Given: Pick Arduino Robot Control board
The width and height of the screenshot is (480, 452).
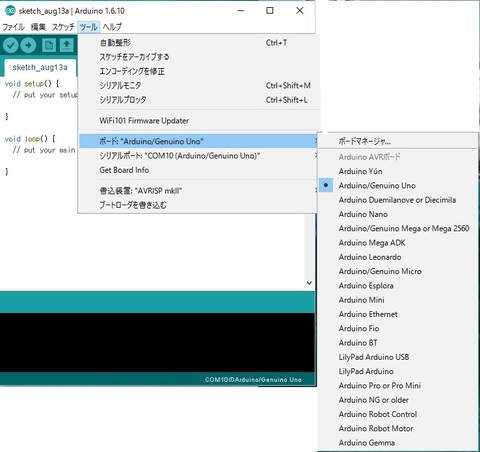Looking at the screenshot, I should click(x=398, y=414).
